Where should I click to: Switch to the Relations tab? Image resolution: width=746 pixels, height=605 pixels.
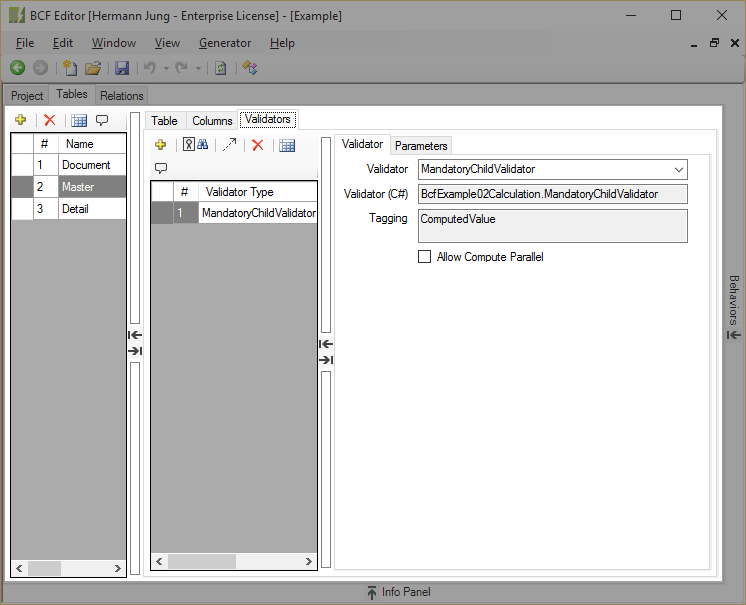(122, 96)
